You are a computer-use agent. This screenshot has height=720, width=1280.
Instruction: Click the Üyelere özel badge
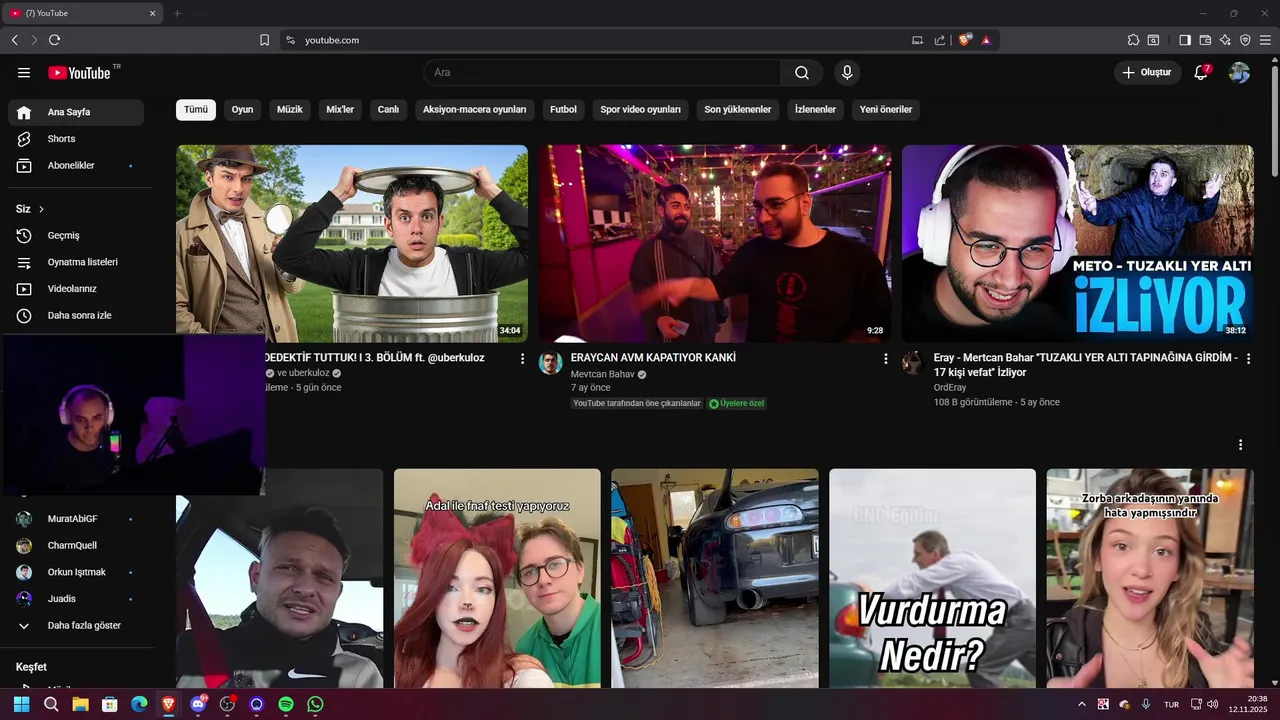tap(736, 403)
